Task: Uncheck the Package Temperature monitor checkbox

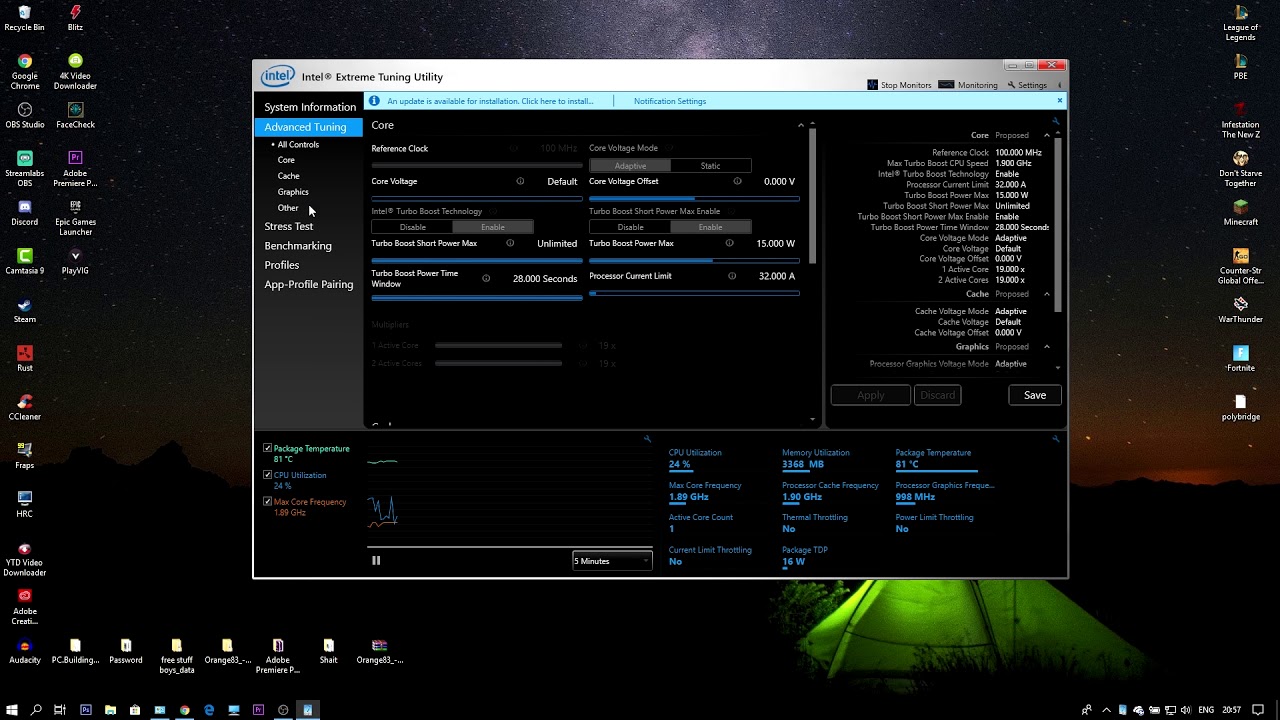Action: 267,448
